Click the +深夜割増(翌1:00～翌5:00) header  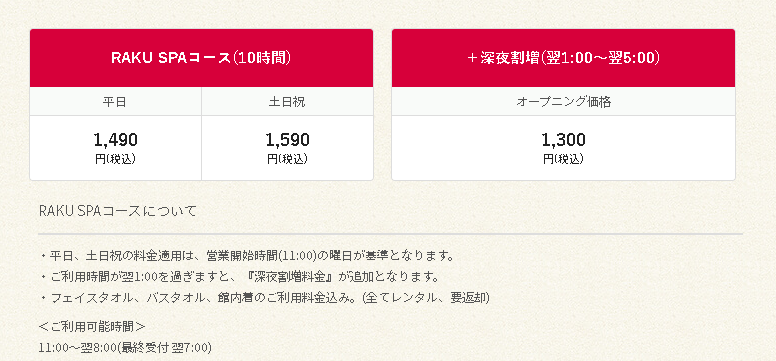[x=563, y=58]
